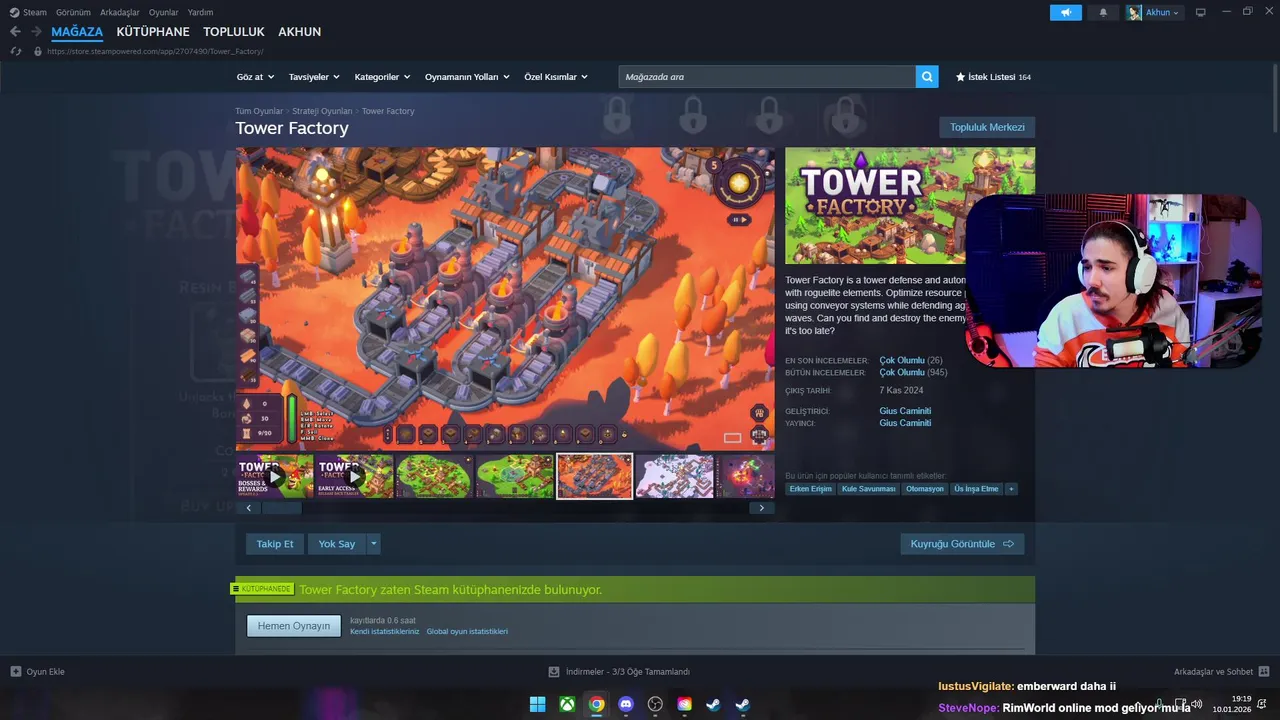The image size is (1280, 720).
Task: Open the Tüm Oyunlar breadcrumb
Action: [x=259, y=111]
